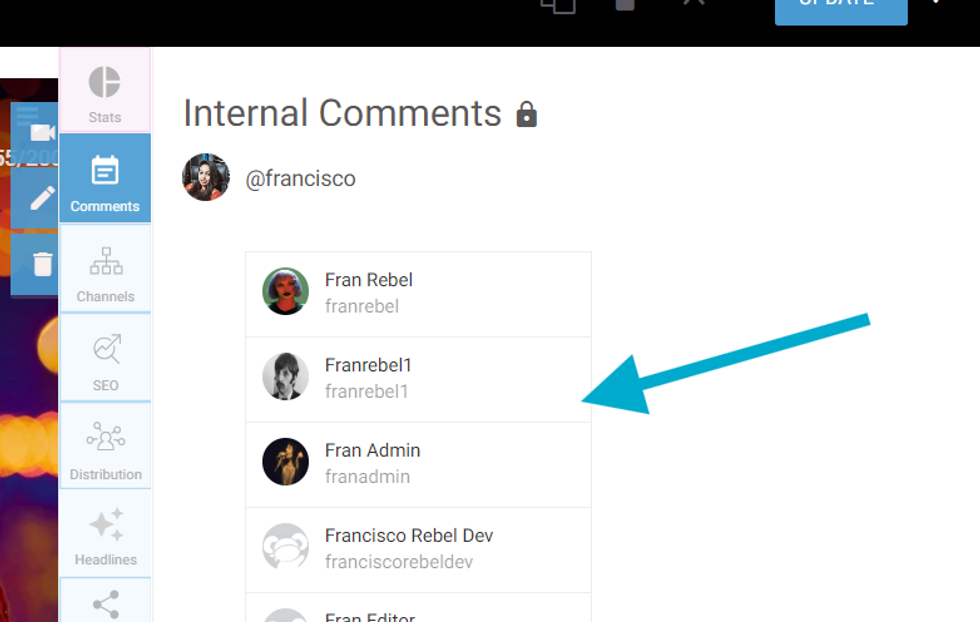Open the Channels hierarchy panel

pyautogui.click(x=105, y=269)
